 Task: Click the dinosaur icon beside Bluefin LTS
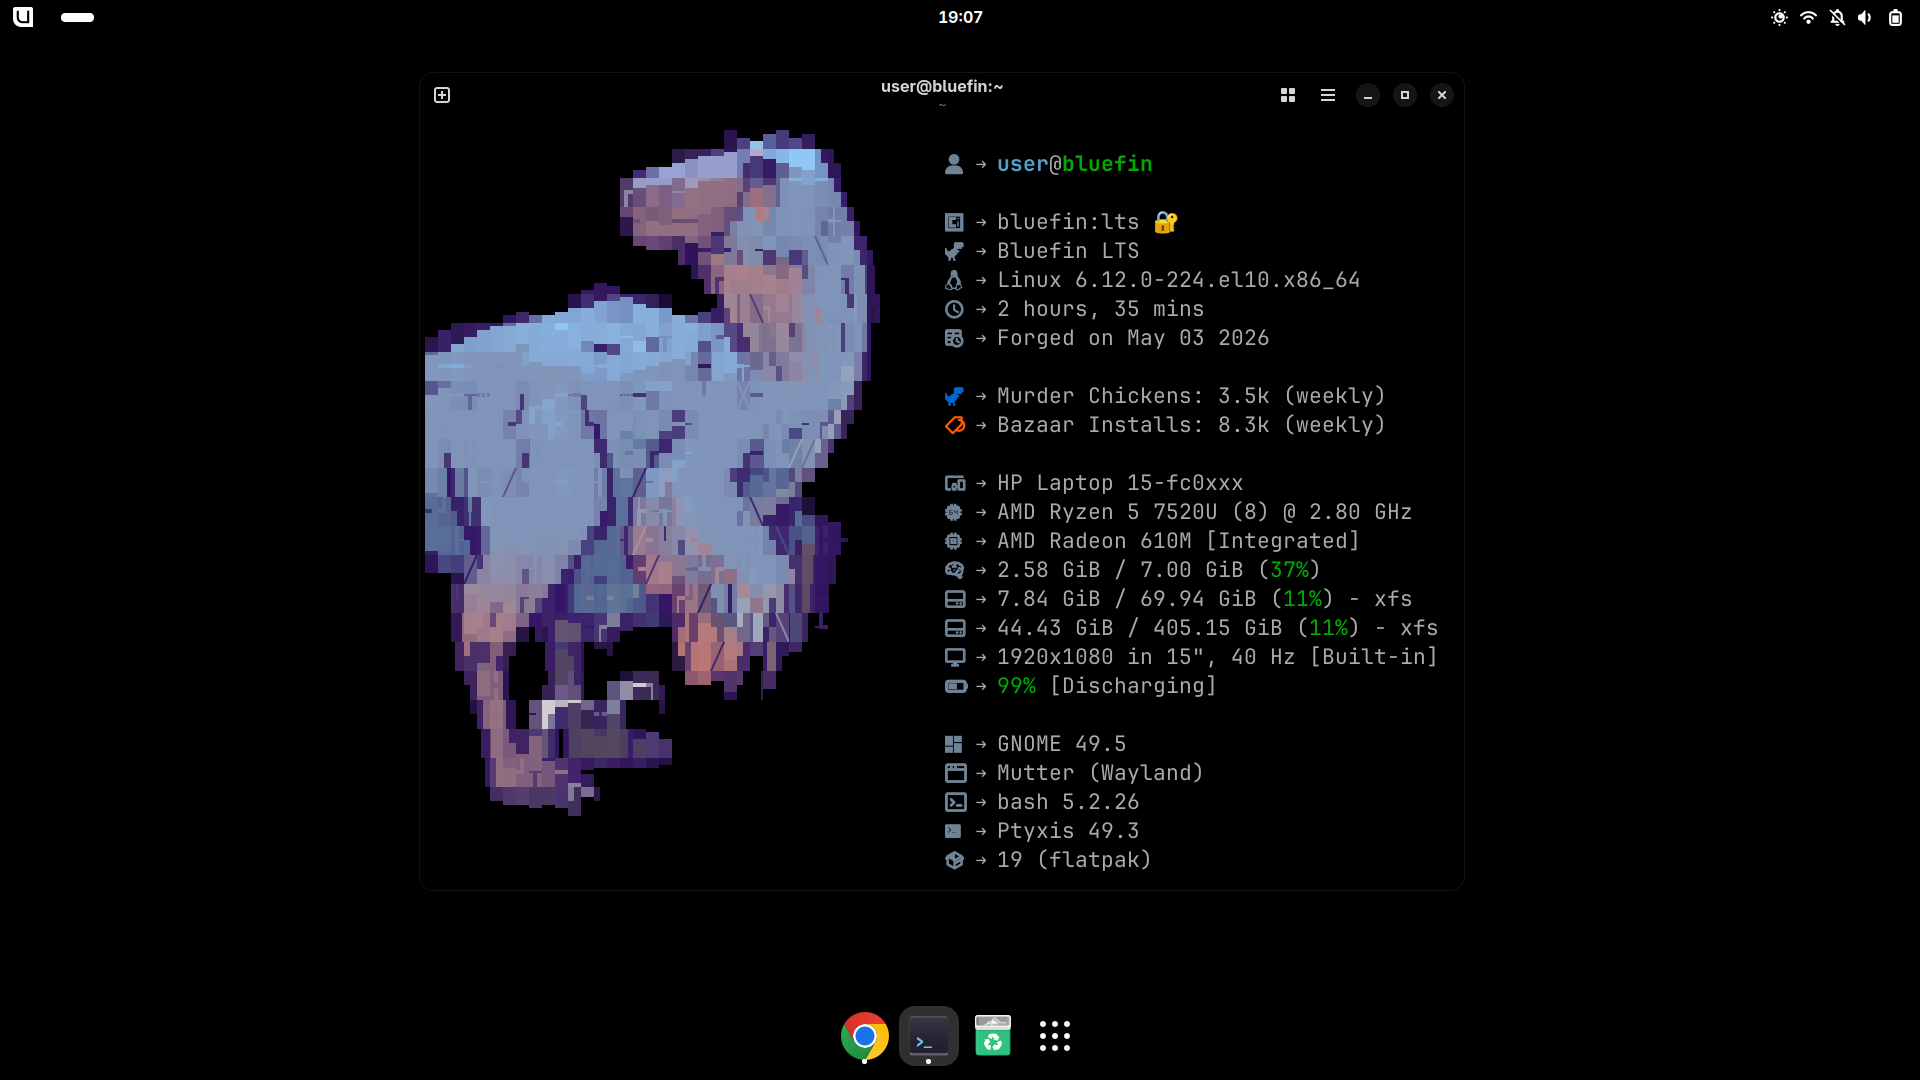coord(954,251)
